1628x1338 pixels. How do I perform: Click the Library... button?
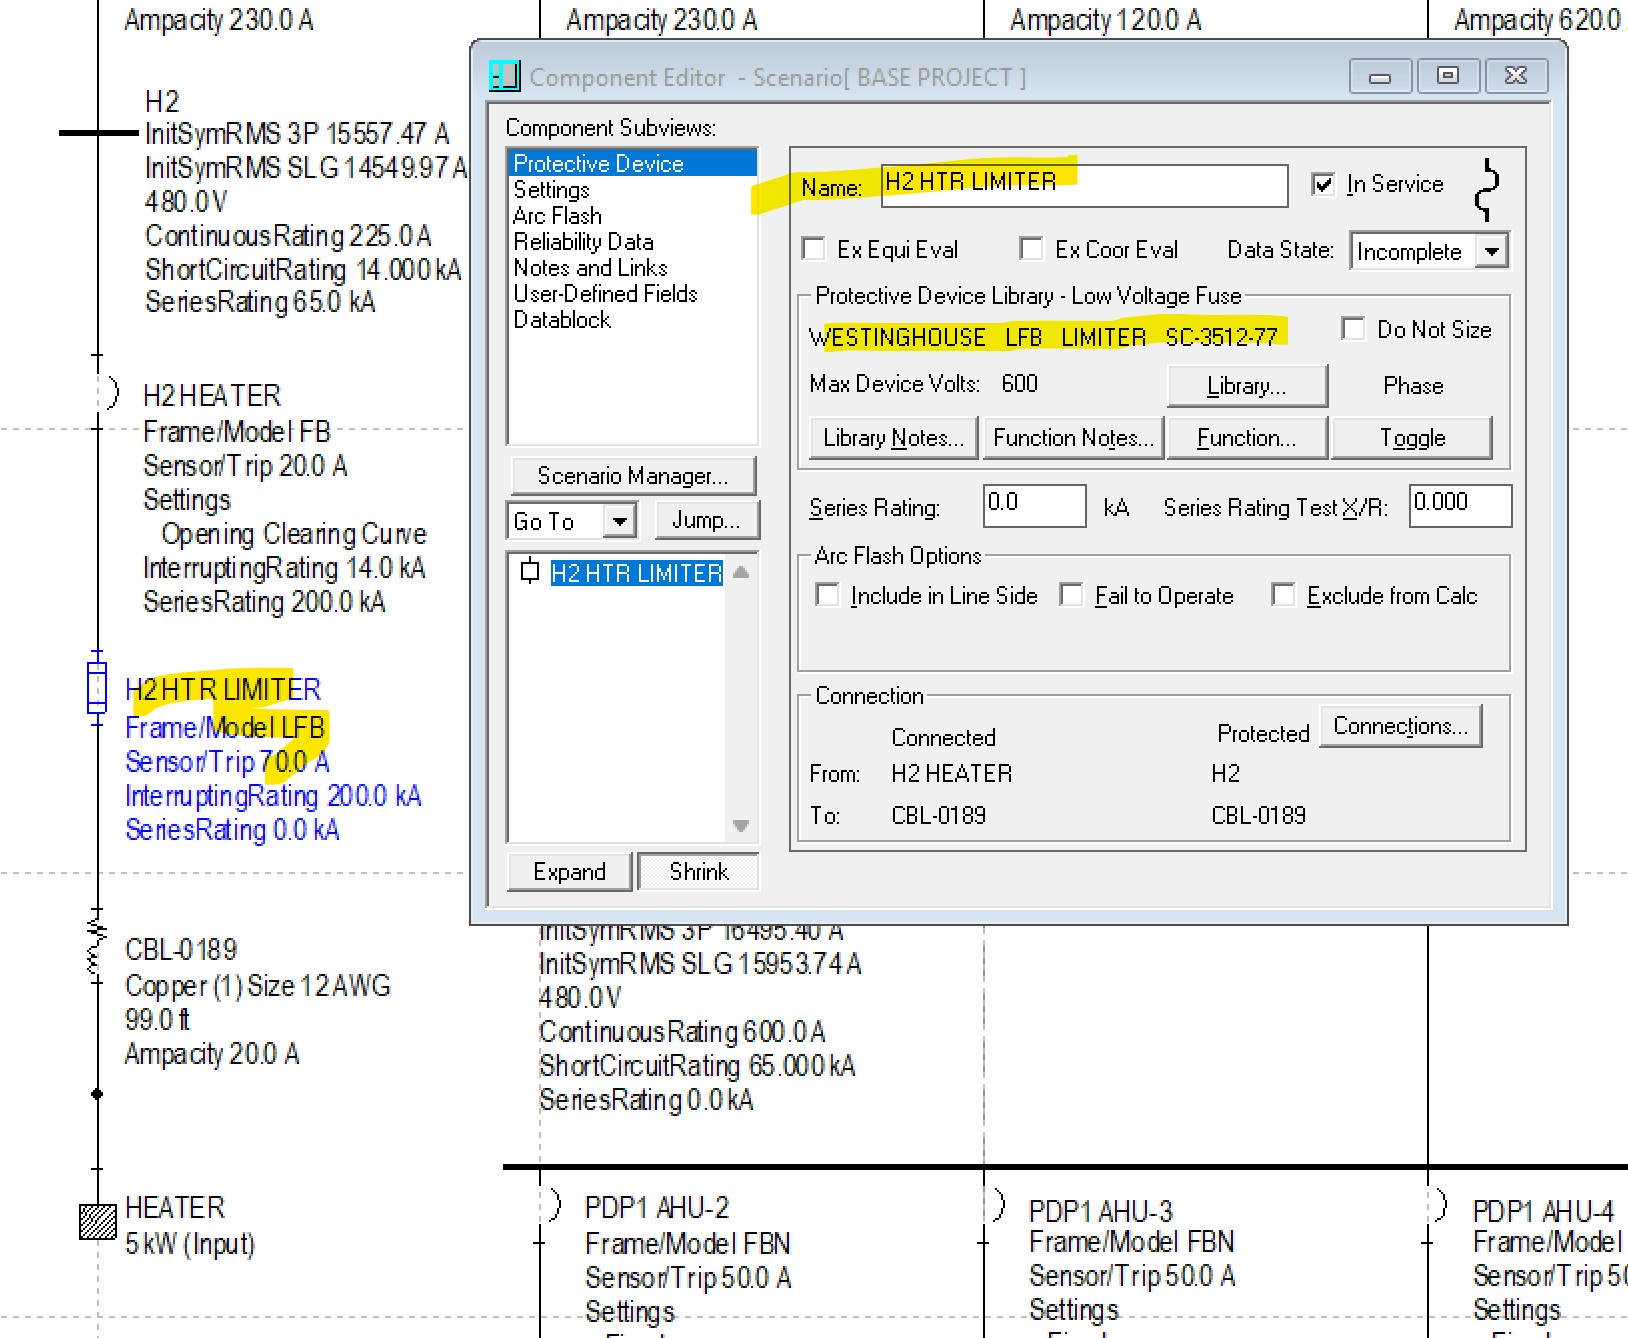pos(1246,386)
